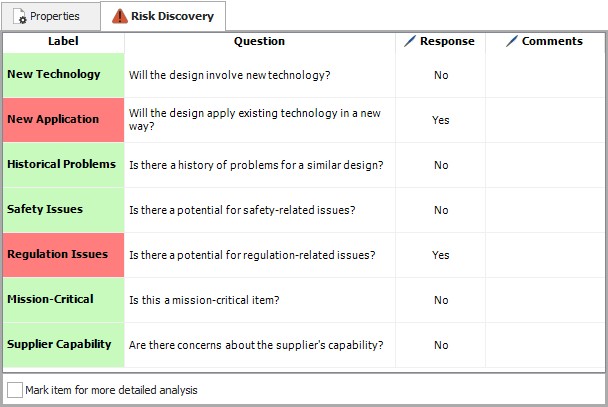The width and height of the screenshot is (608, 407).
Task: Select the green Safety Issues label cell
Action: click(x=64, y=210)
